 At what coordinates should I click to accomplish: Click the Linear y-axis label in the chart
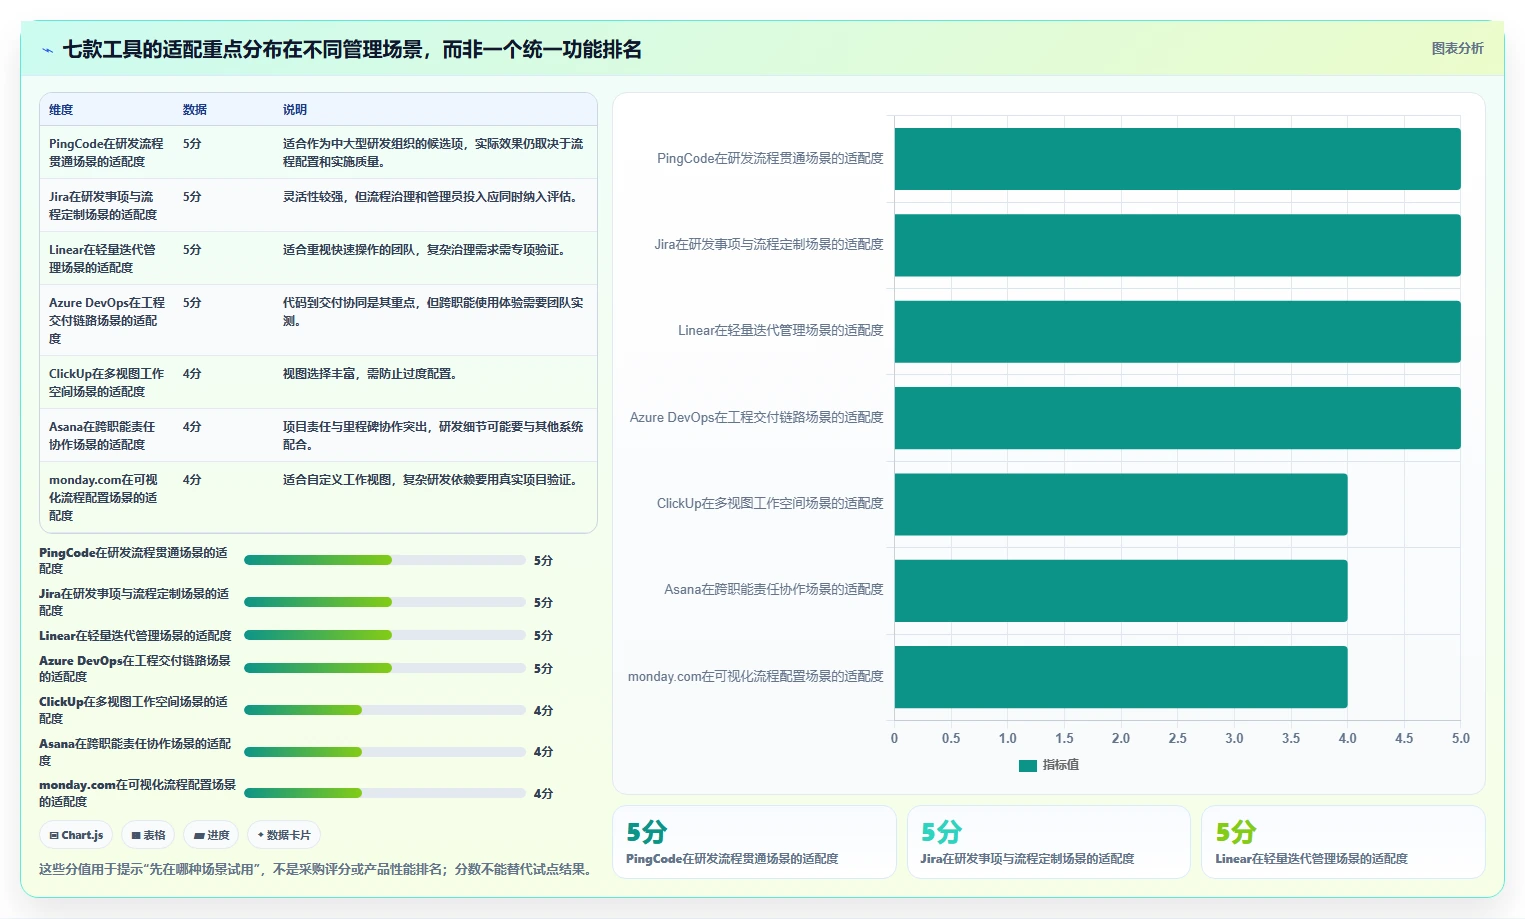pyautogui.click(x=781, y=331)
